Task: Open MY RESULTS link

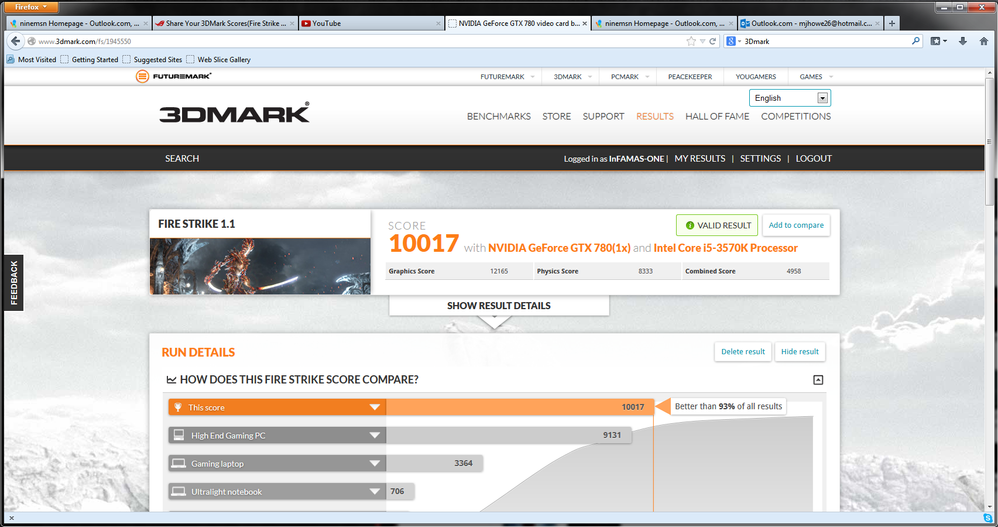Action: 699,158
